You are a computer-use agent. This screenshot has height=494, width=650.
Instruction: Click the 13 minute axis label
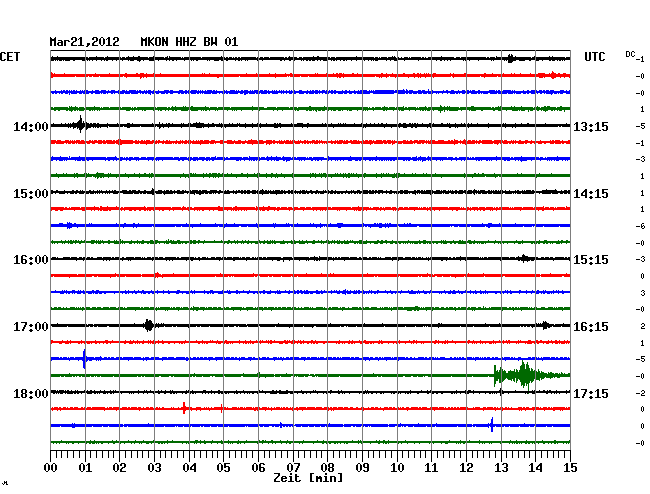(501, 467)
